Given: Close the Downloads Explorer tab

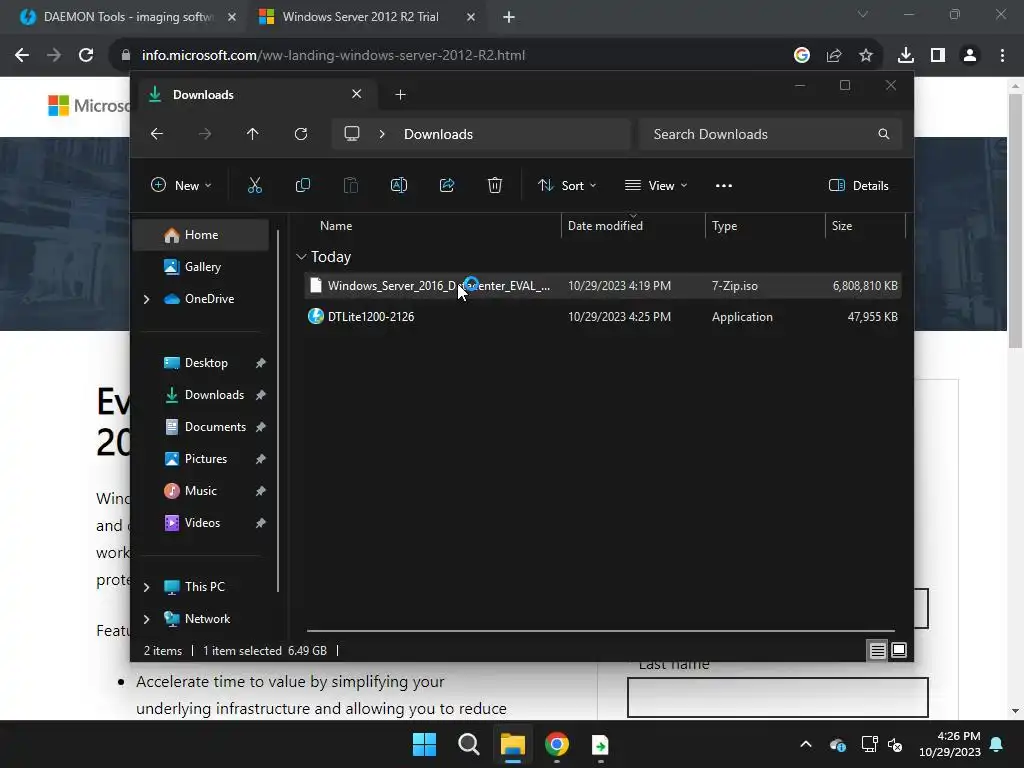Looking at the screenshot, I should click(357, 94).
